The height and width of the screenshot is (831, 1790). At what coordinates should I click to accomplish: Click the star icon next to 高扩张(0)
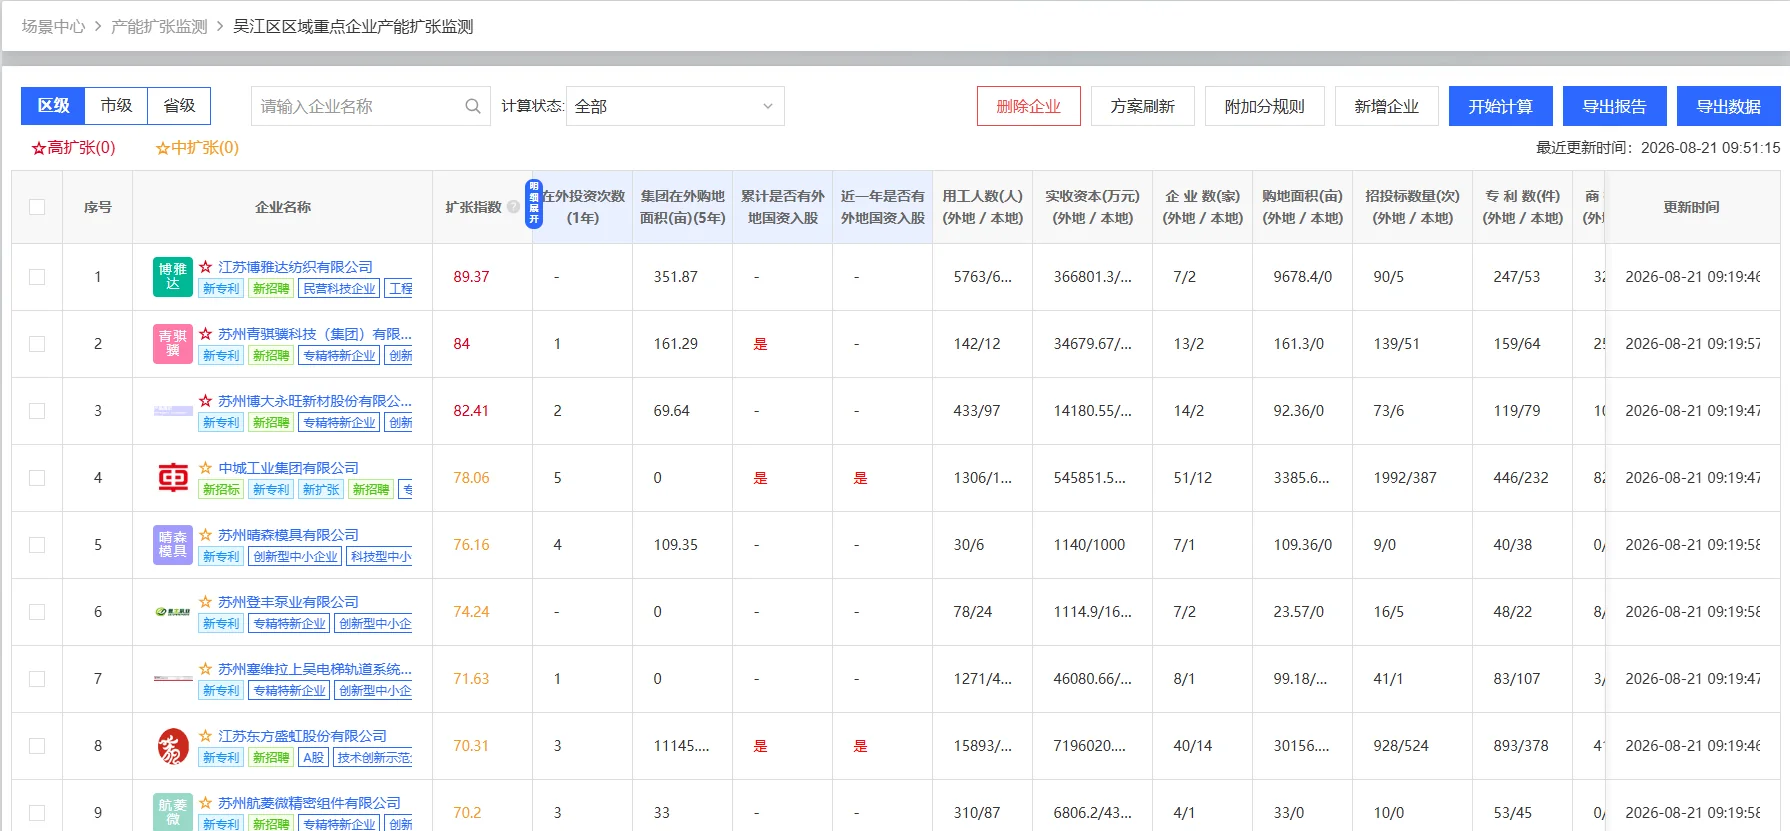tap(39, 148)
